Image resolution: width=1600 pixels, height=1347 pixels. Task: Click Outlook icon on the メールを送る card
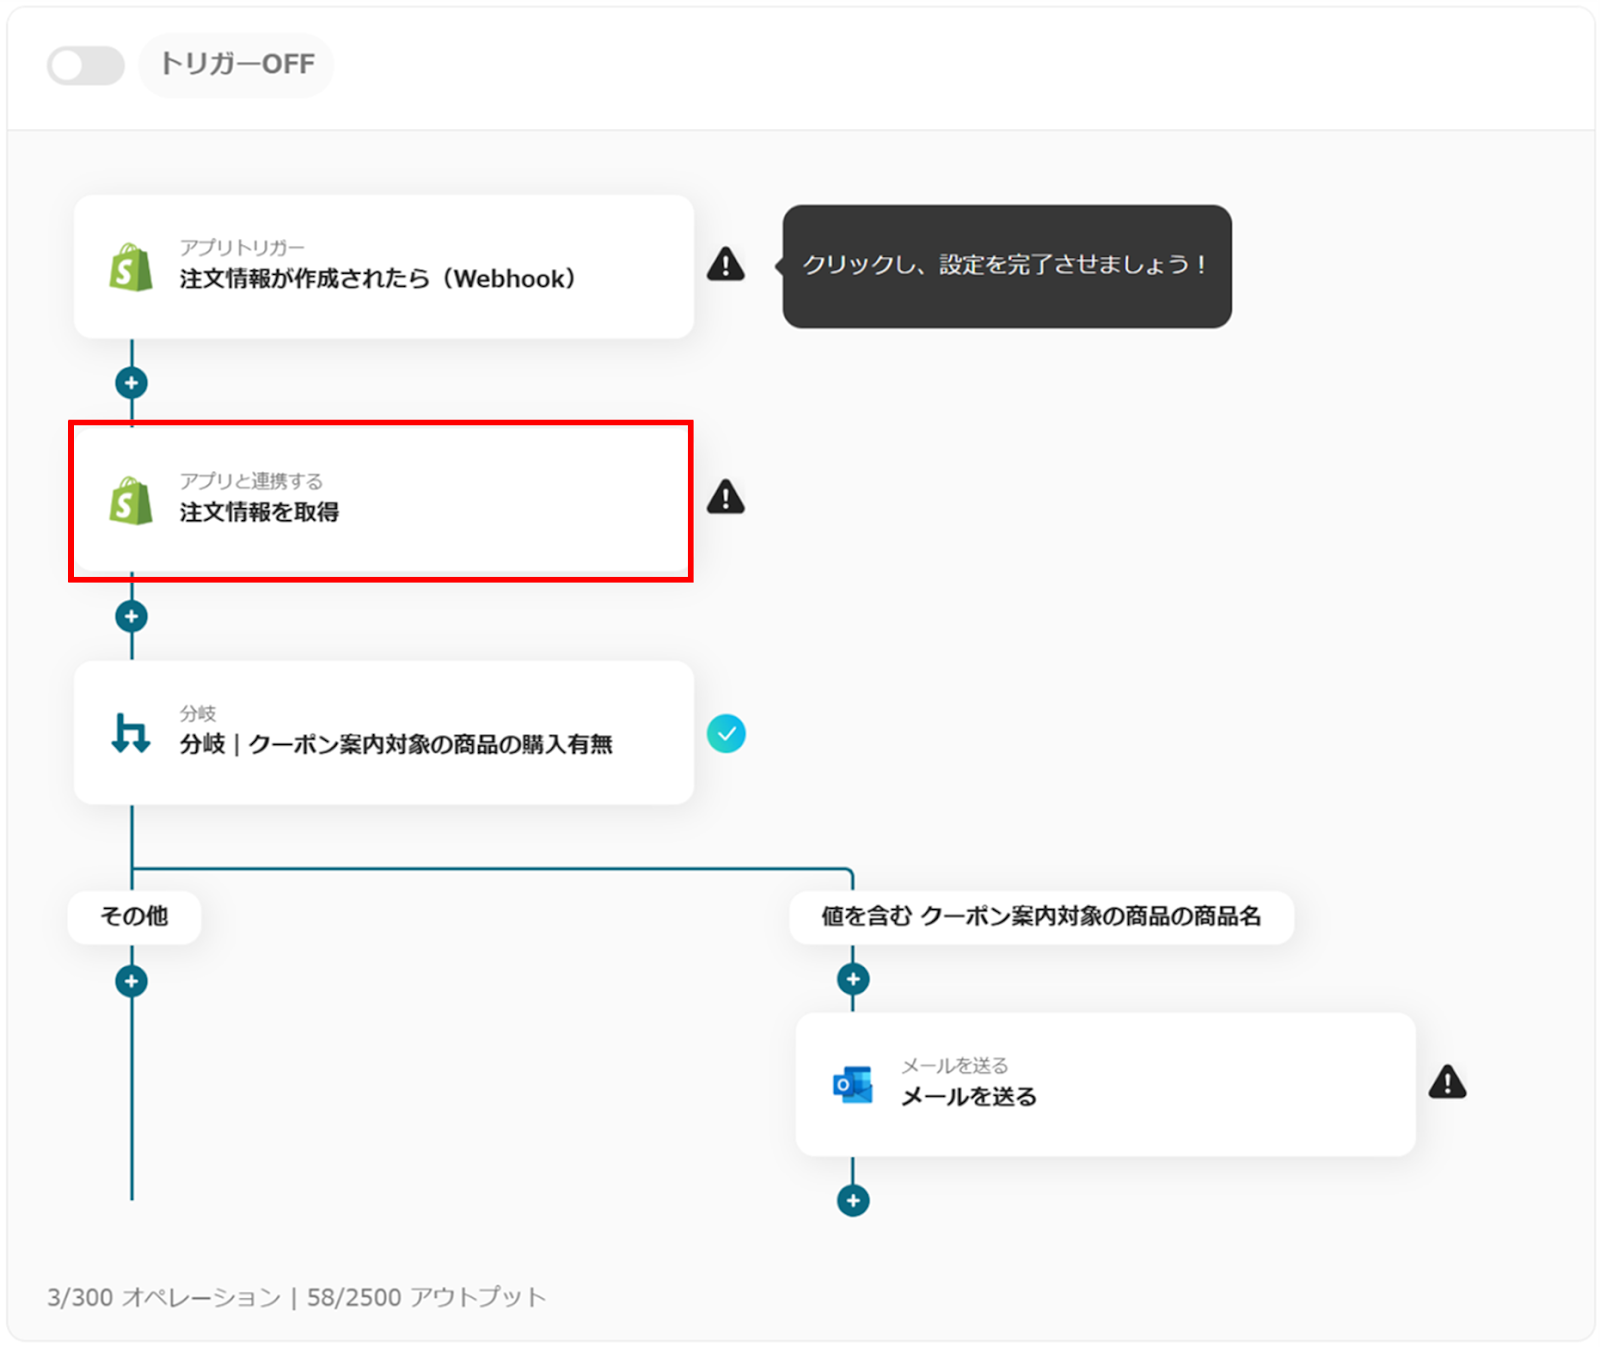(x=853, y=1085)
